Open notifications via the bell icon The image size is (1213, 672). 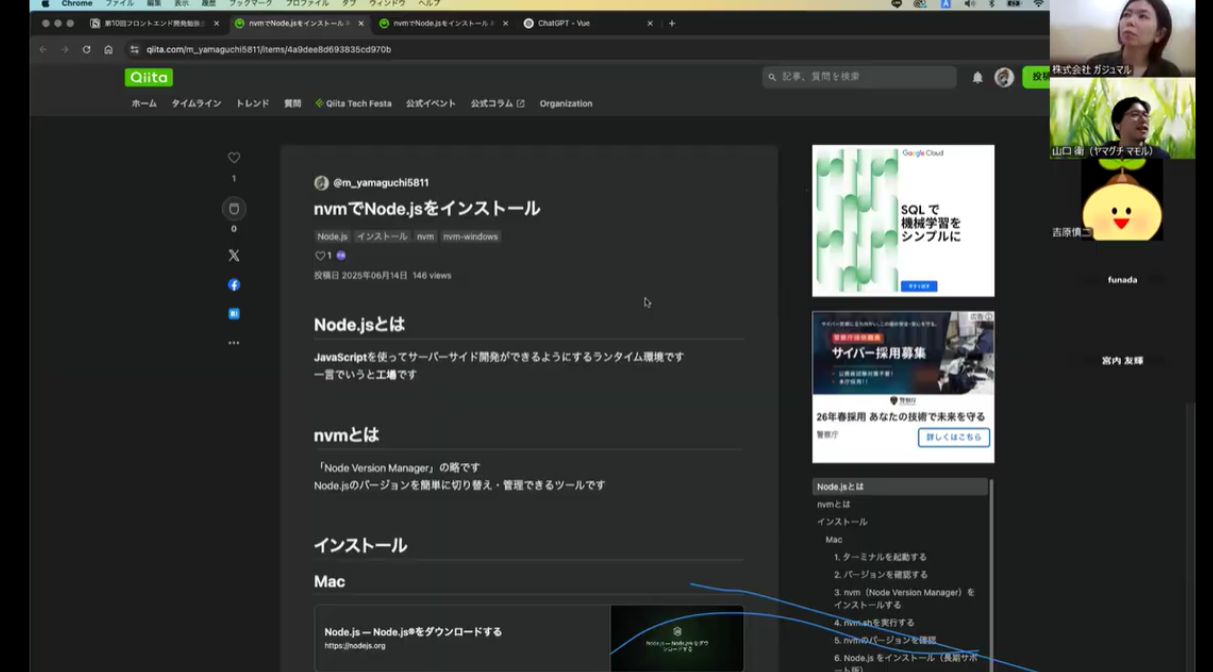click(x=977, y=77)
